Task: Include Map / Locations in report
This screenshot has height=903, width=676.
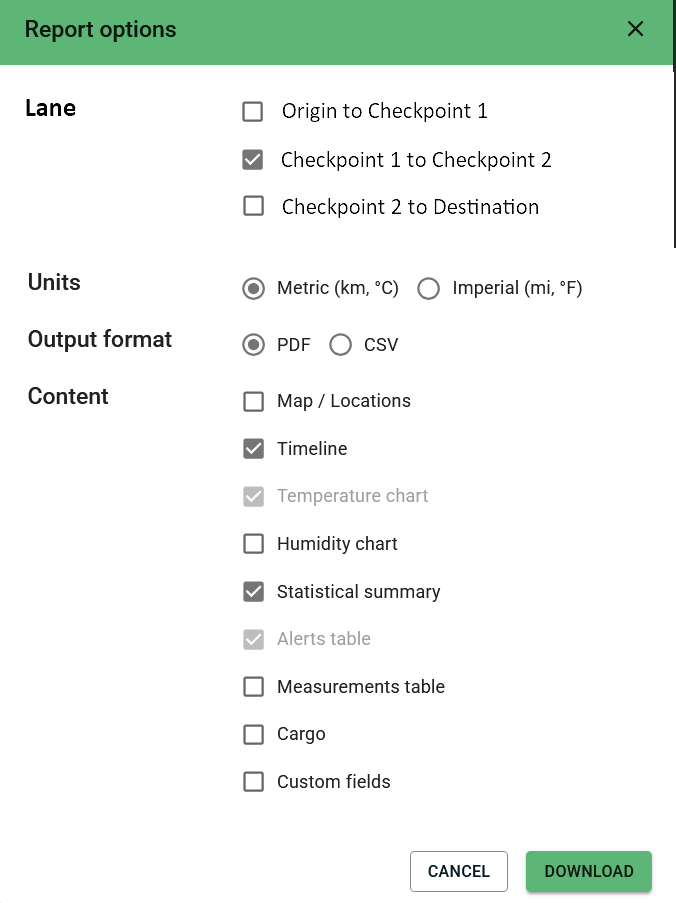Action: point(254,401)
